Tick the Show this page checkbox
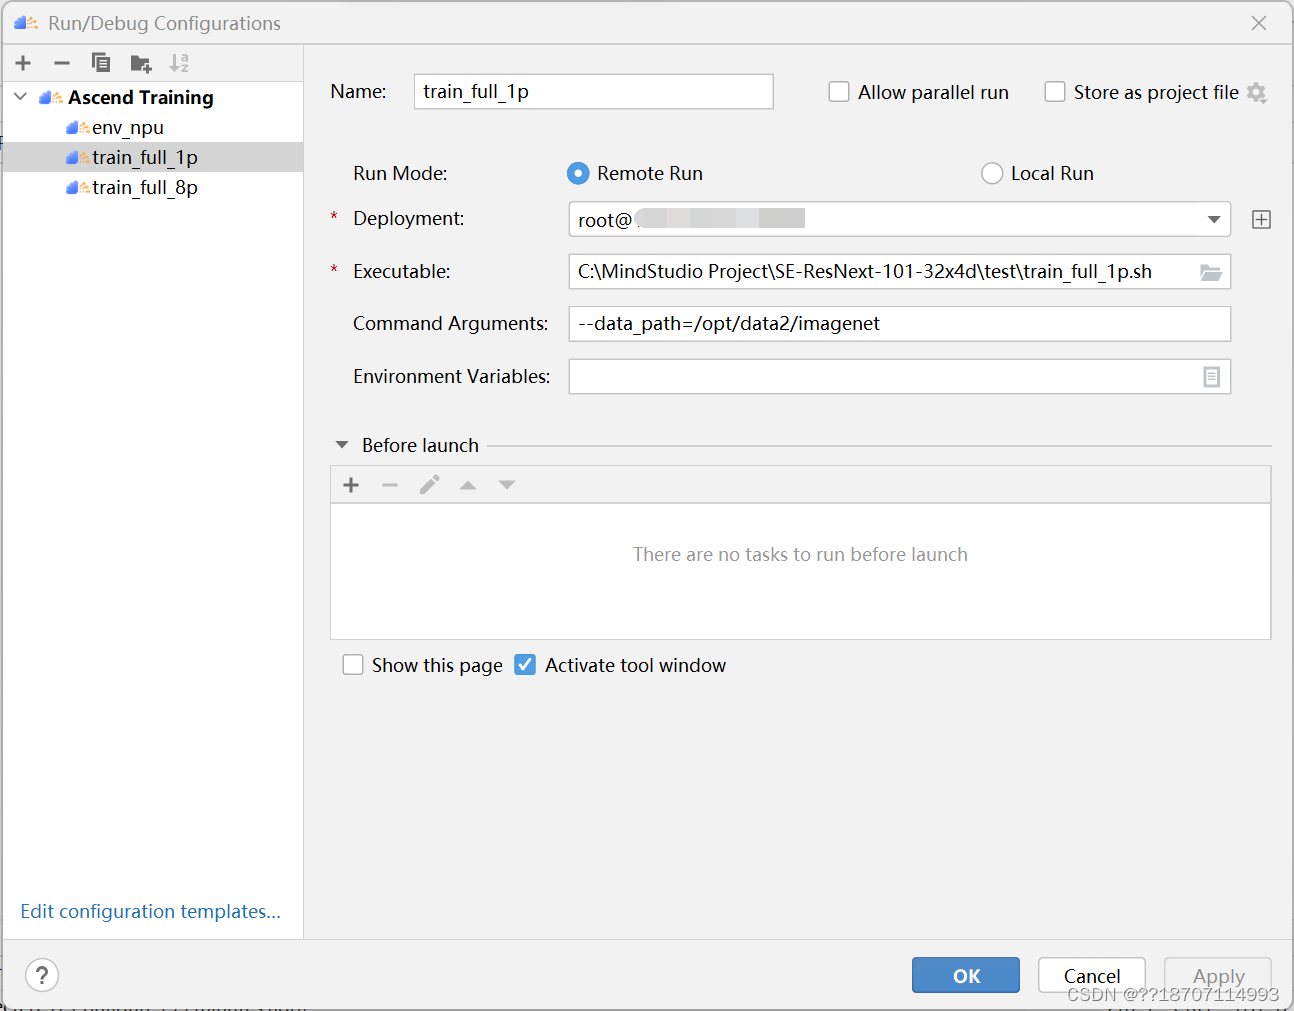 (353, 665)
